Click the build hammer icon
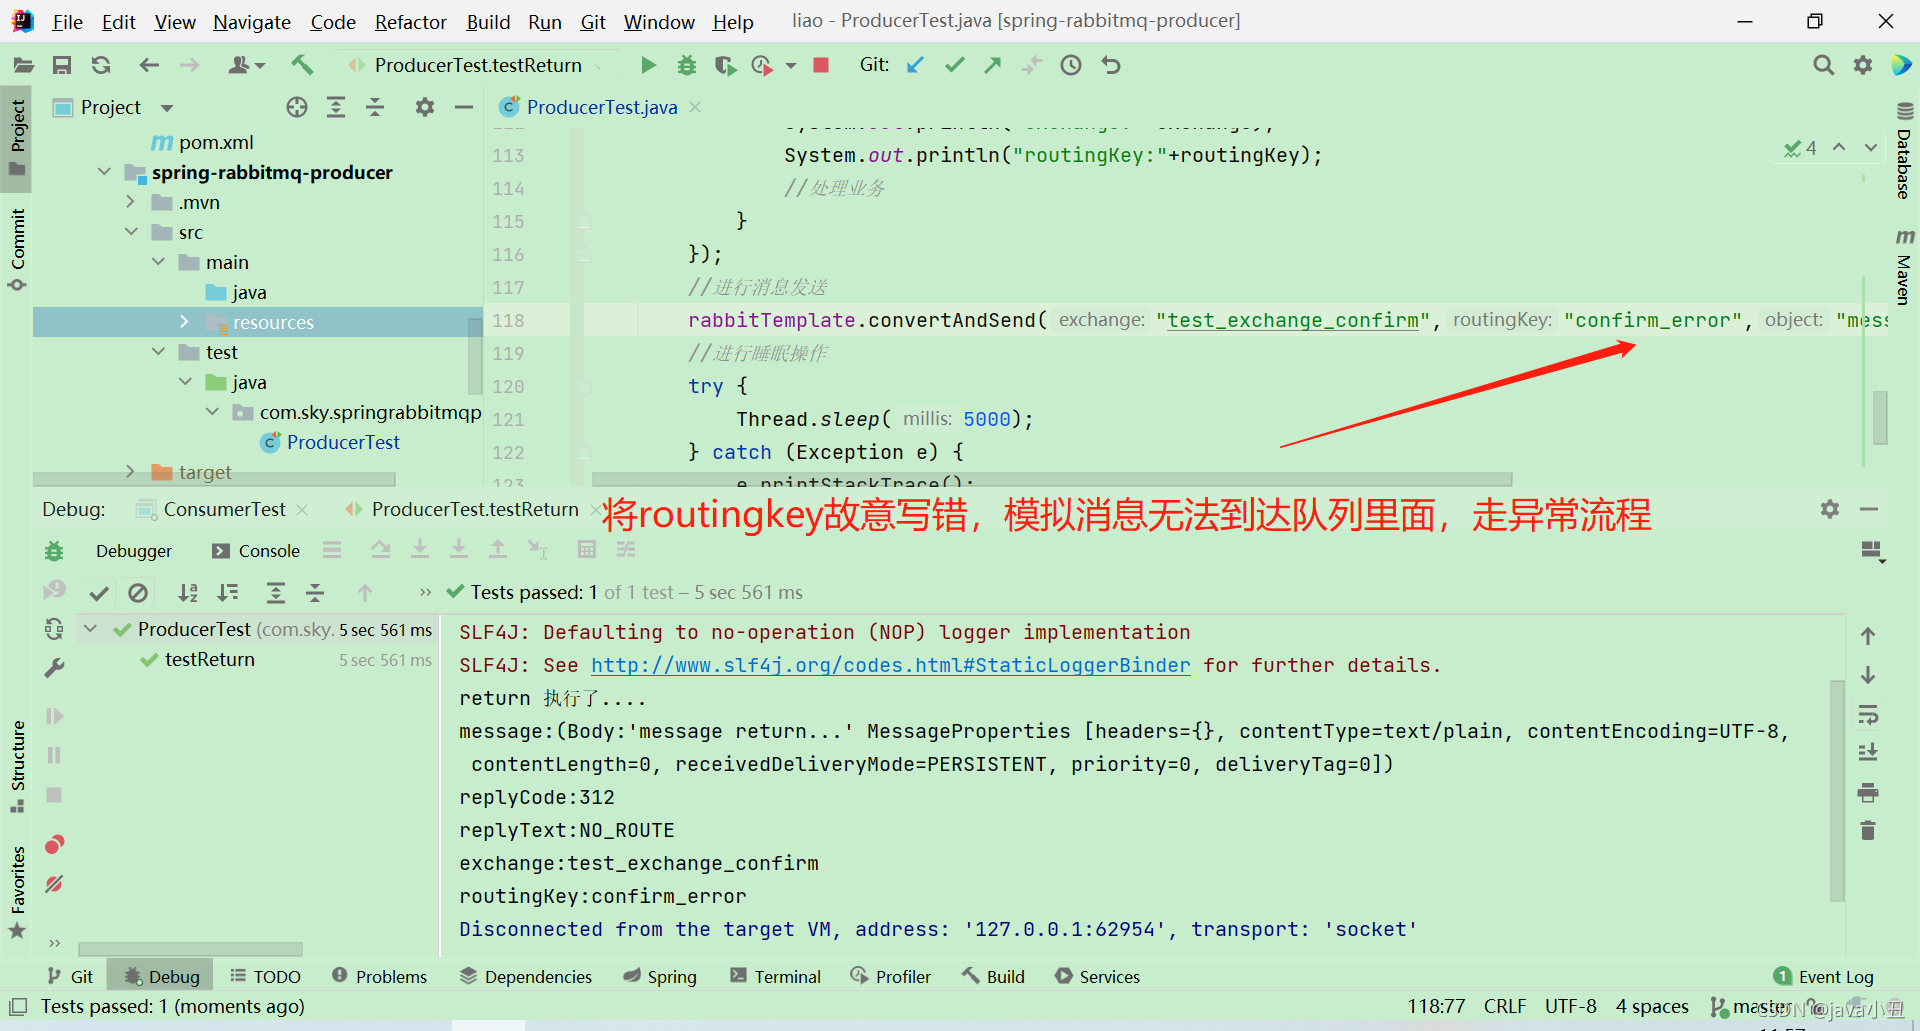The height and width of the screenshot is (1031, 1920). tap(301, 65)
